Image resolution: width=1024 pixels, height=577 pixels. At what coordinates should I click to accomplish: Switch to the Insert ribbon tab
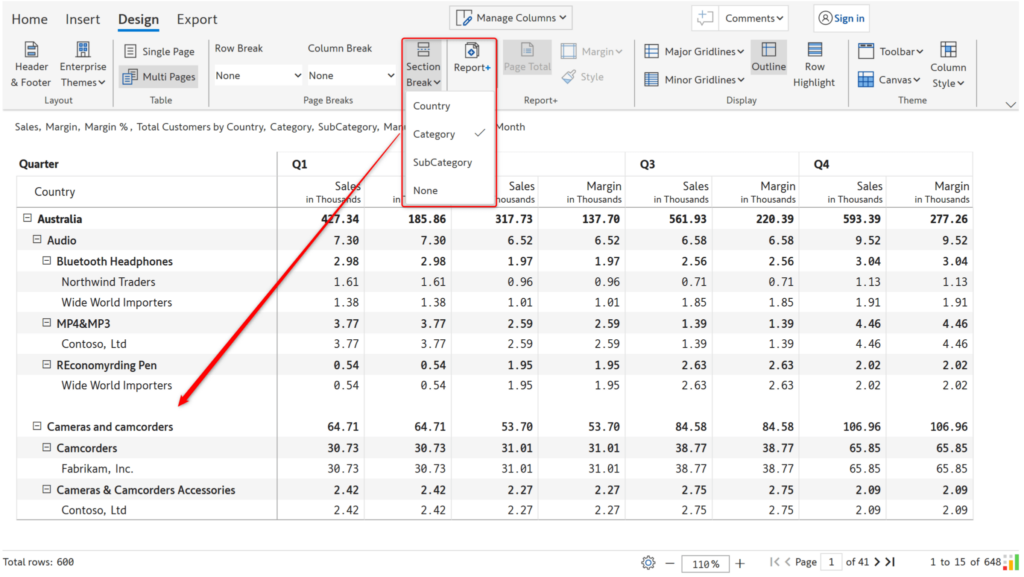[82, 18]
